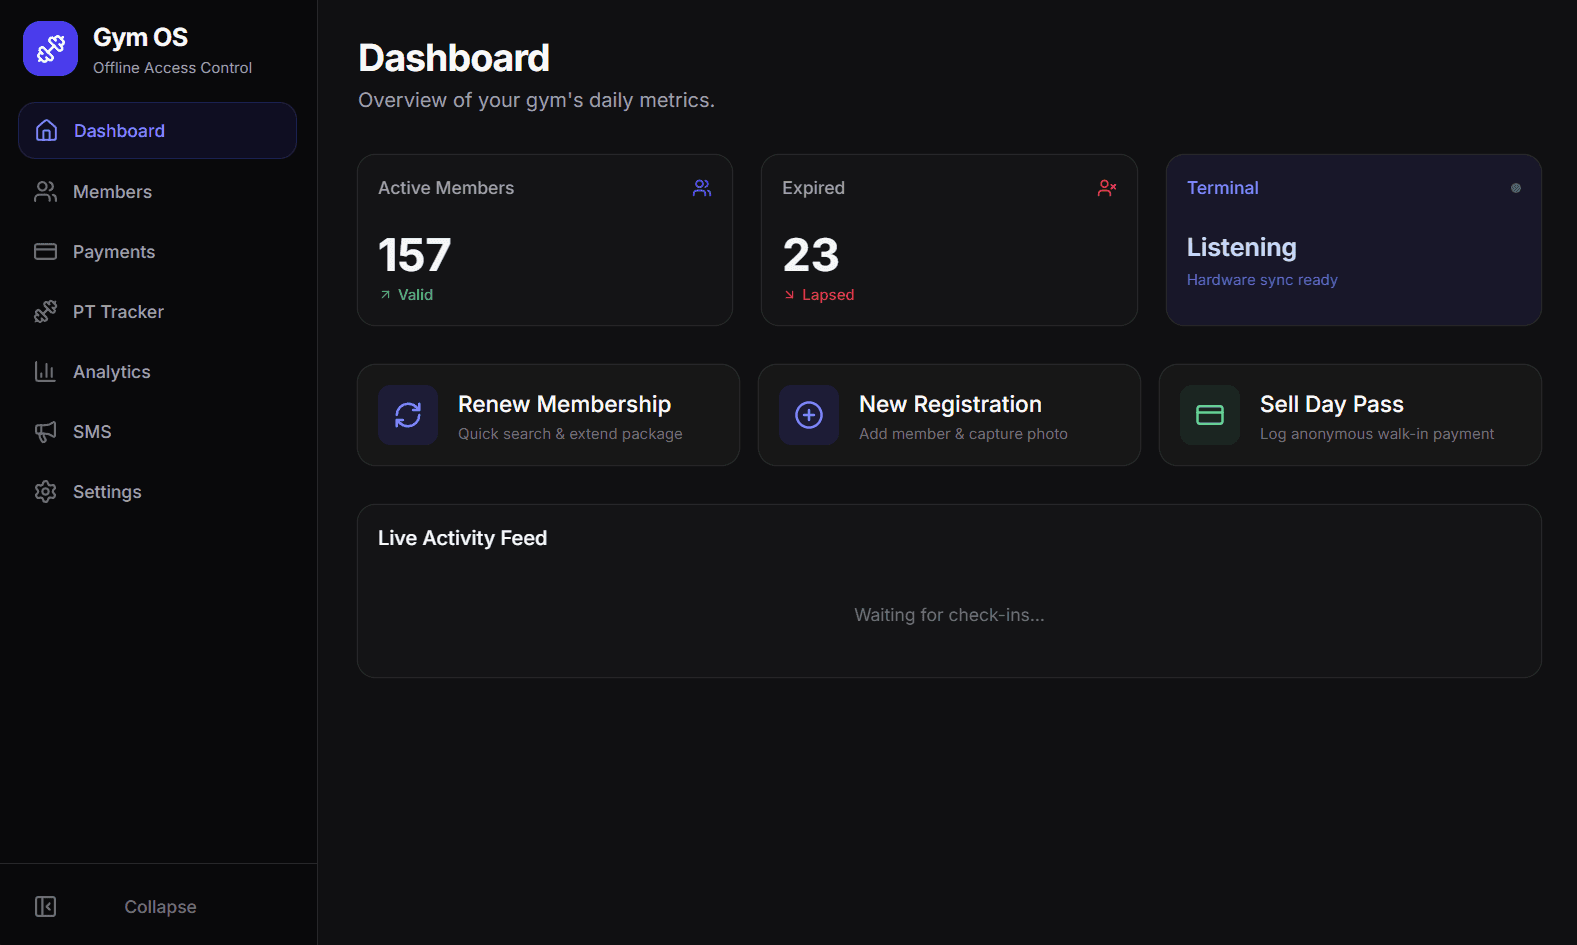Screen dimensions: 1577x945
Task: Click the Payments card icon in sidebar
Action: (45, 252)
